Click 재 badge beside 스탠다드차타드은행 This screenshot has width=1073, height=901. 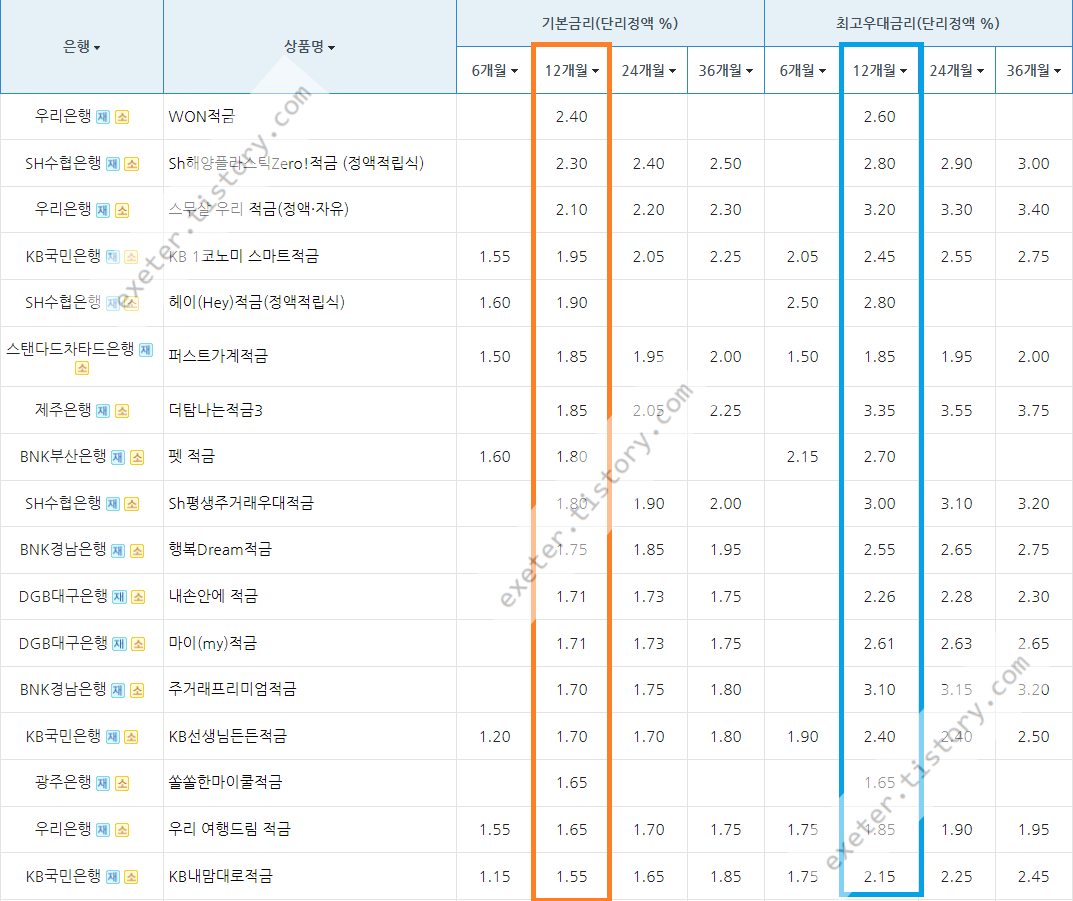[x=146, y=350]
